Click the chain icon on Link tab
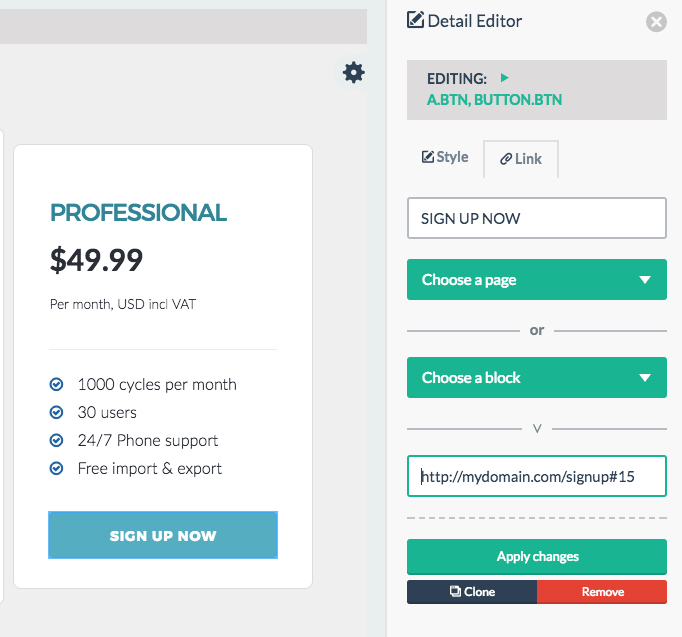This screenshot has width=682, height=637. 505,159
